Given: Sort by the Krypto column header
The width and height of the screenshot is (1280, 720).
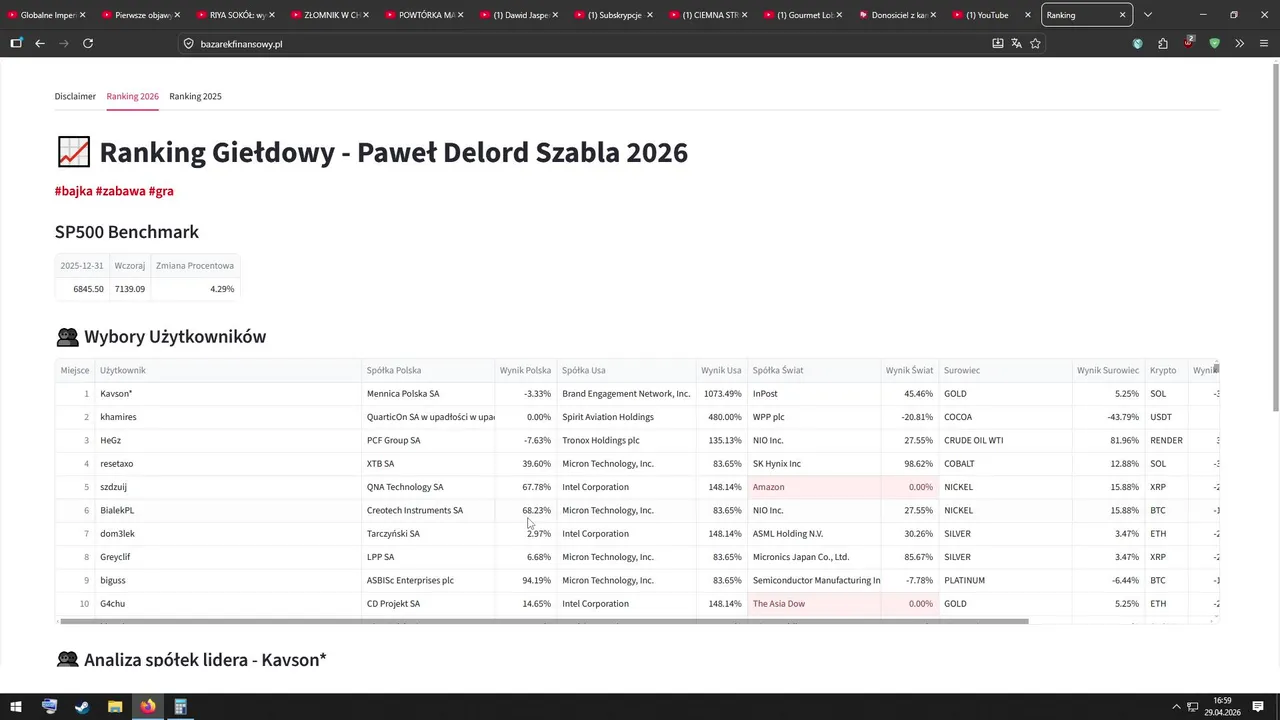Looking at the screenshot, I should [1166, 370].
